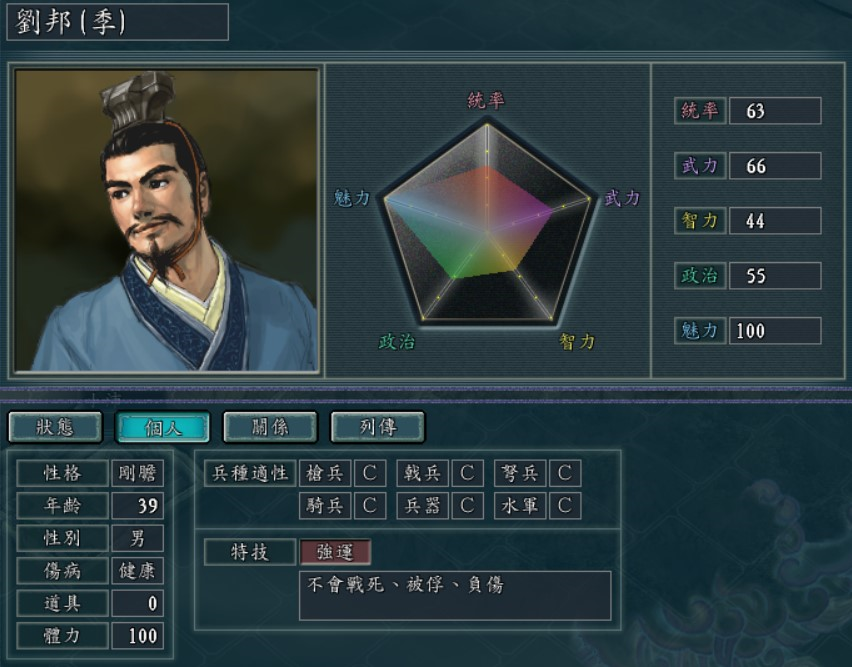This screenshot has height=667, width=852.
Task: Click the 騎兵 troop aptitude cell
Action: [x=324, y=506]
